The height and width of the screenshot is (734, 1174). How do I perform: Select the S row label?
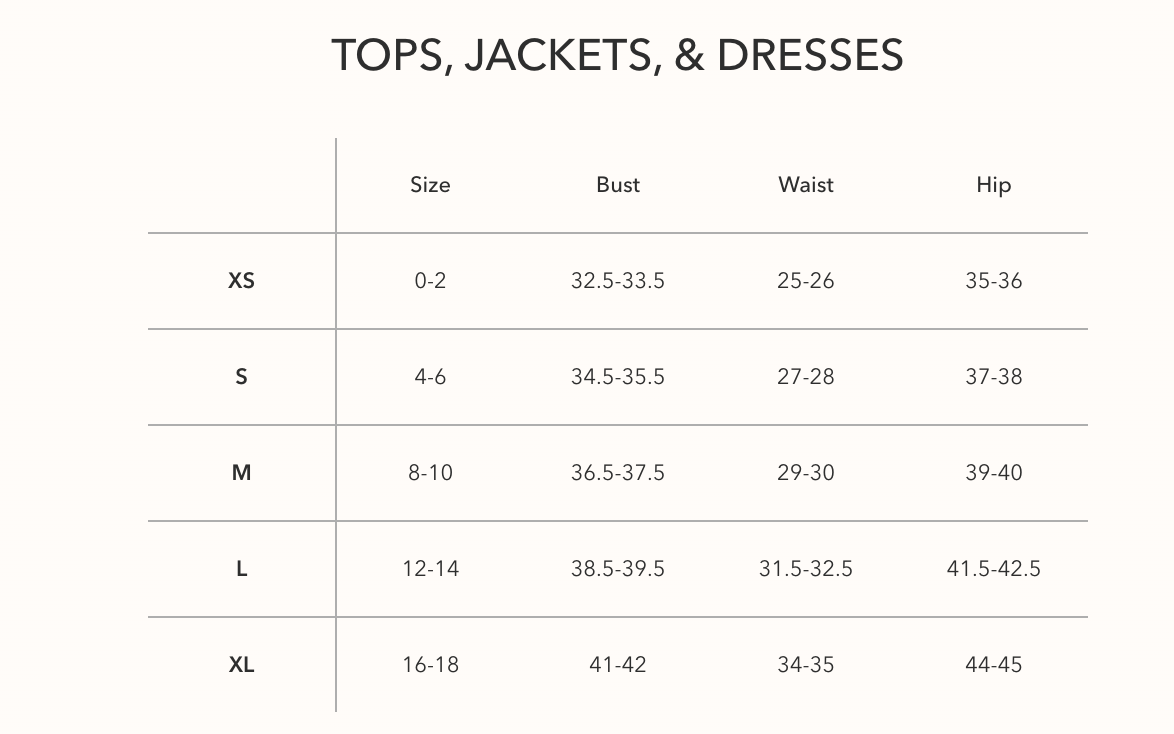[241, 377]
